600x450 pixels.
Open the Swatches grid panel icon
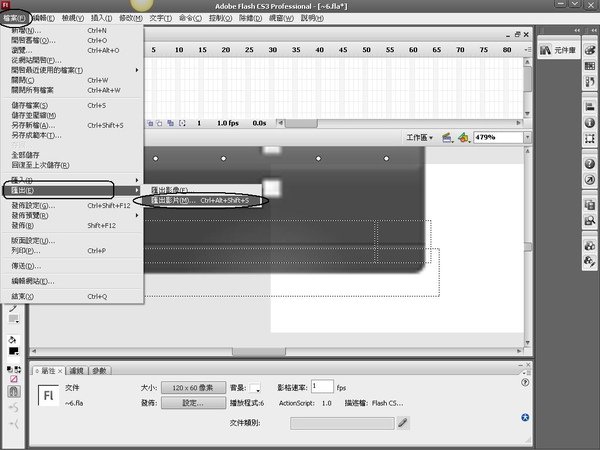pyautogui.click(x=590, y=66)
